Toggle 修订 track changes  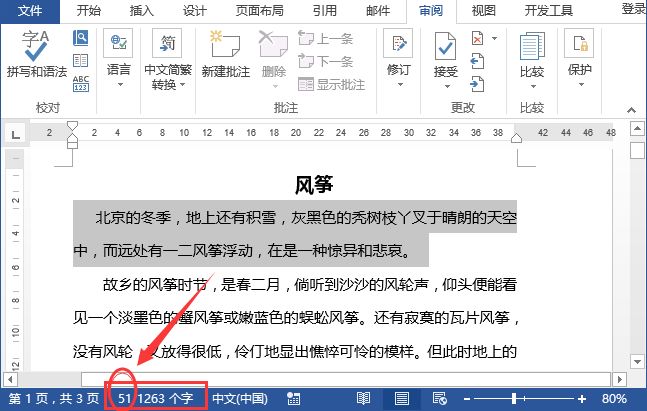tap(398, 43)
